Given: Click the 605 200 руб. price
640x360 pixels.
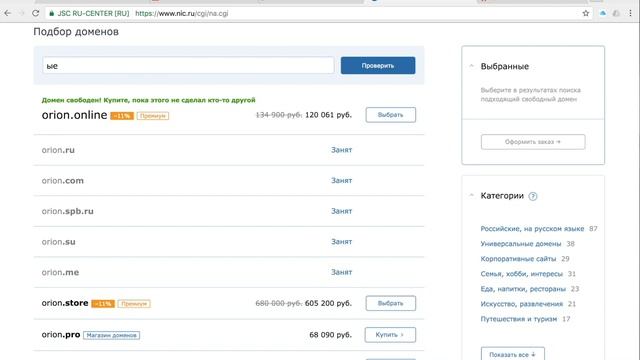Looking at the screenshot, I should [x=328, y=303].
